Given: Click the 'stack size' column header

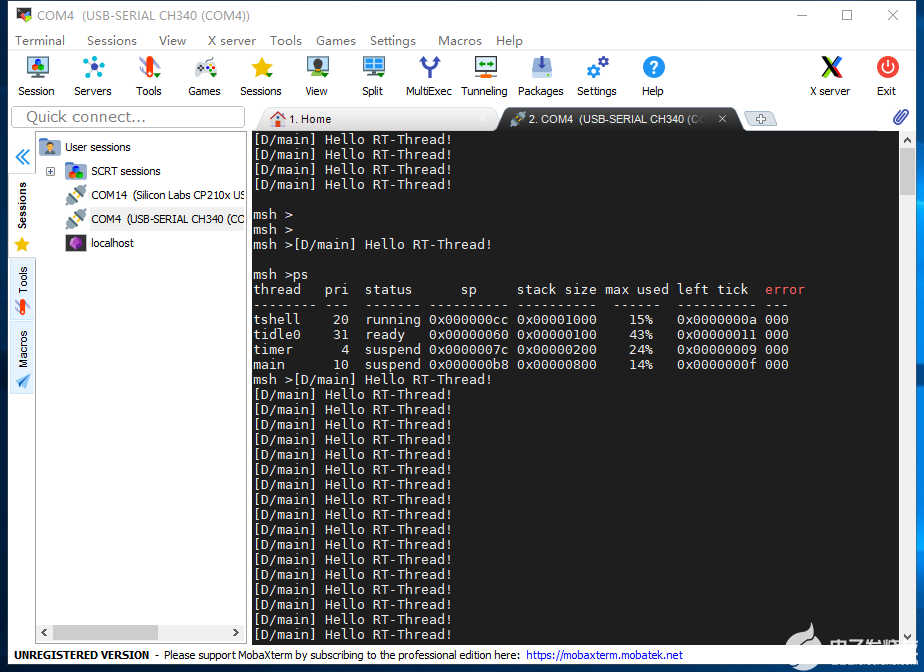Looking at the screenshot, I should click(x=557, y=289).
